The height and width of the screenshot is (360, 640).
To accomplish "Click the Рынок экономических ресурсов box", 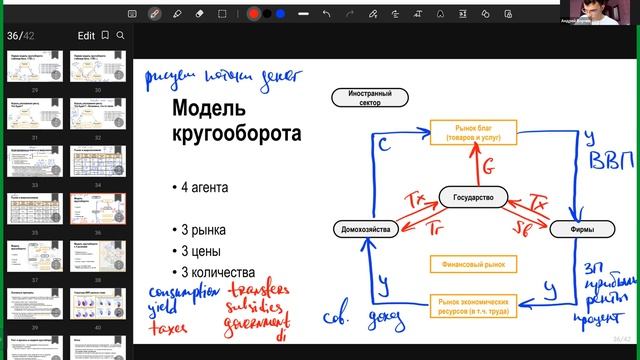I will [x=473, y=306].
